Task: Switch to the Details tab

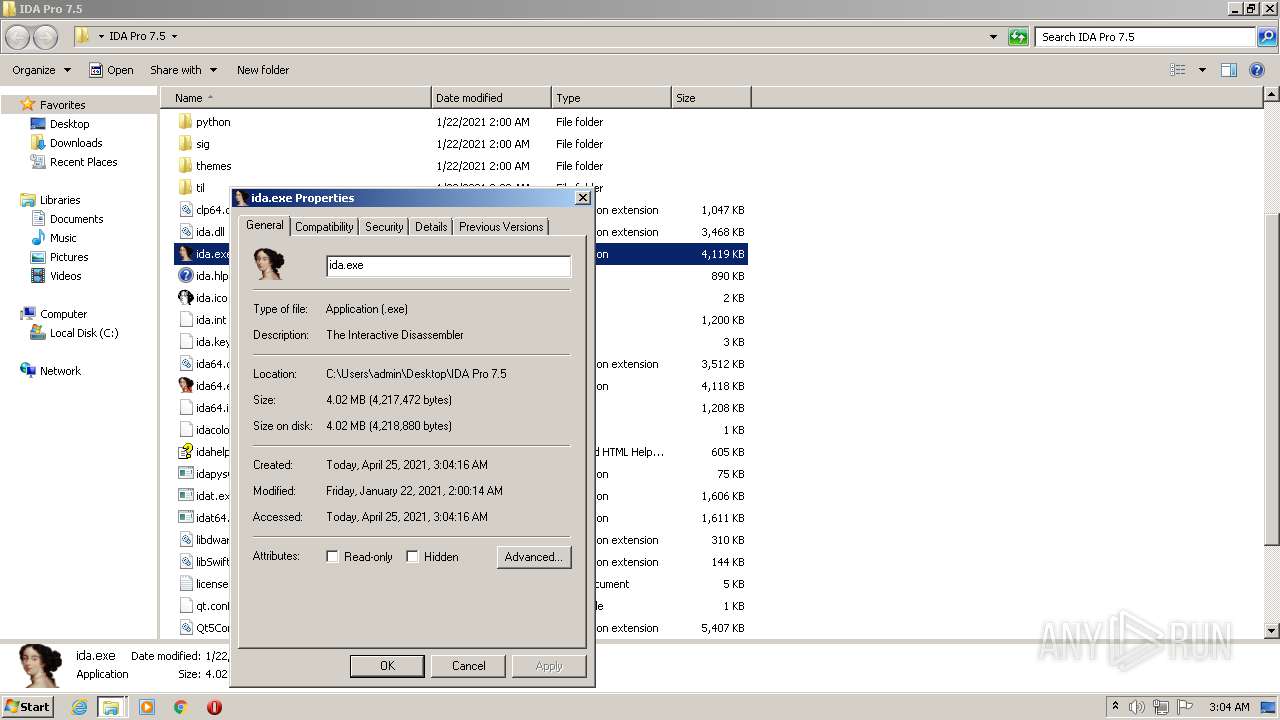Action: (431, 227)
